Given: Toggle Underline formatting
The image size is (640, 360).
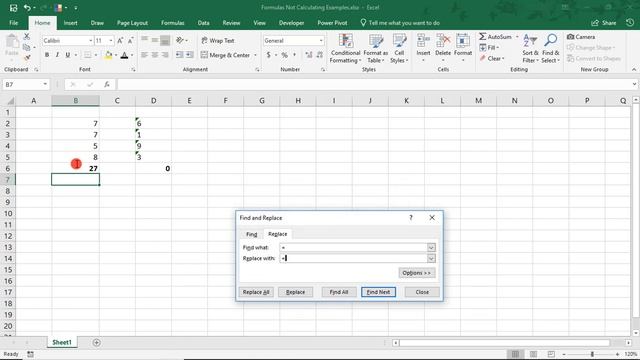Looking at the screenshot, I should [x=67, y=55].
